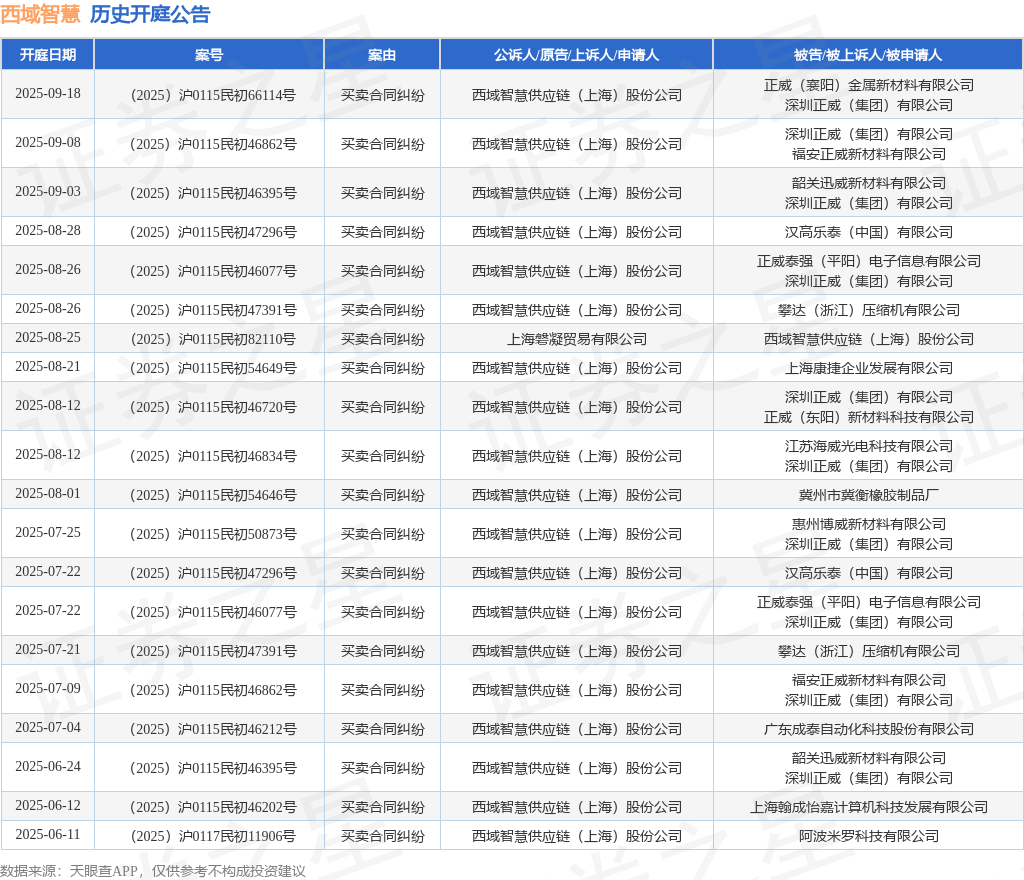
Task: Select date 2025-06-11
Action: click(48, 834)
